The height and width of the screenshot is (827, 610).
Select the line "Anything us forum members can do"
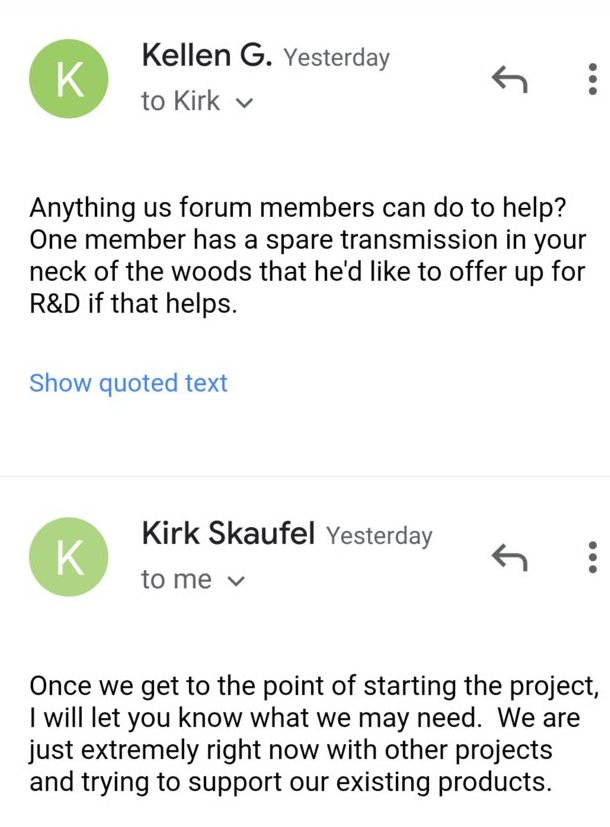click(x=297, y=208)
